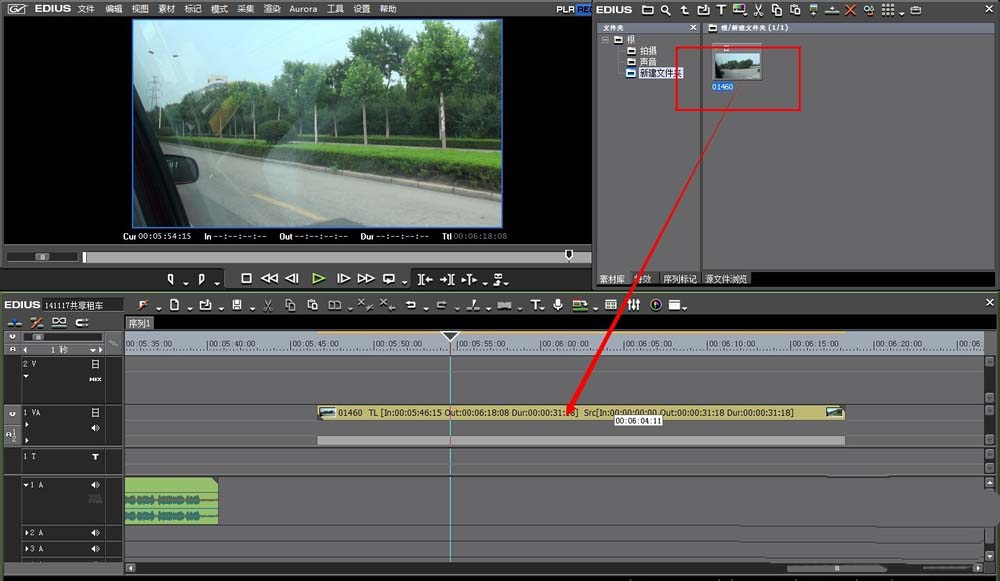Image resolution: width=1000 pixels, height=581 pixels.
Task: Step to next frame in player
Action: [343, 278]
